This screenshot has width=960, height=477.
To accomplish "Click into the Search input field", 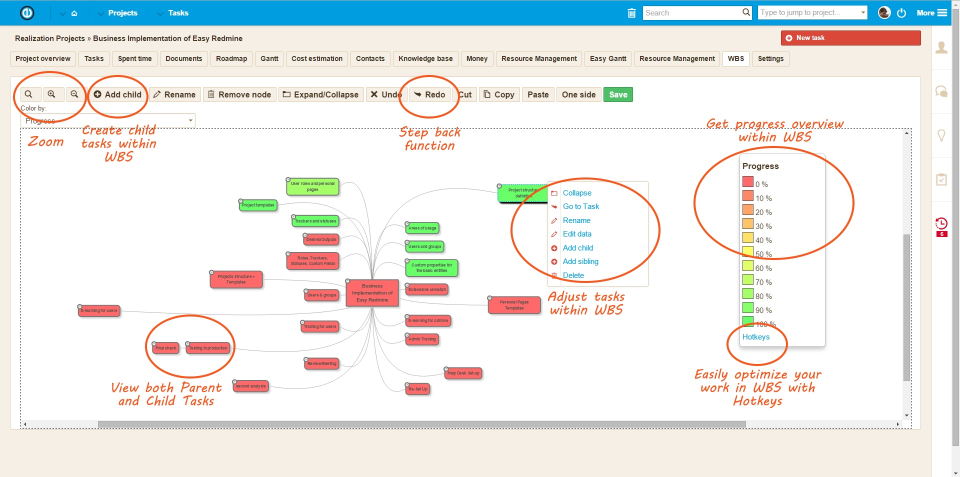I will [x=692, y=12].
